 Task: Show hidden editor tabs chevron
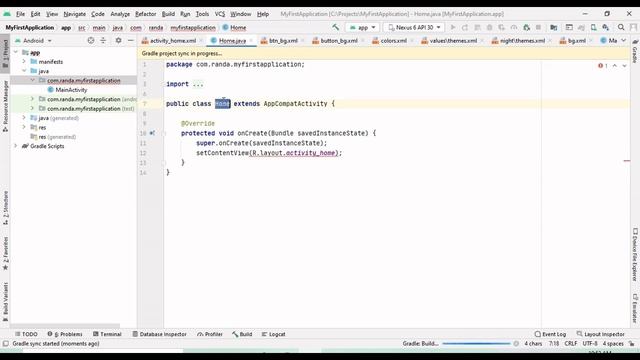pyautogui.click(x=624, y=40)
